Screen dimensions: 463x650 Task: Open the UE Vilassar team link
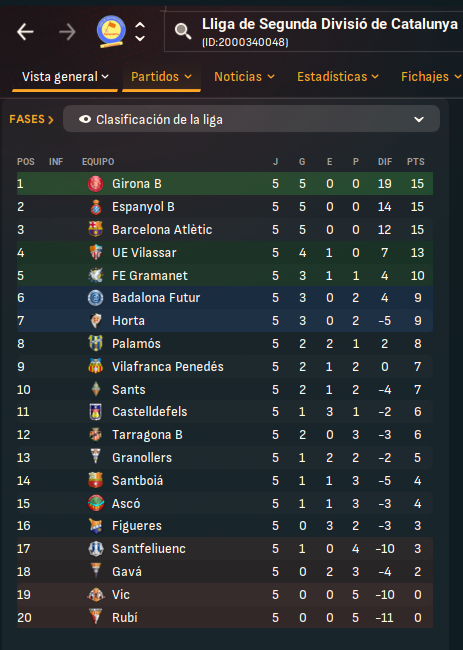144,252
